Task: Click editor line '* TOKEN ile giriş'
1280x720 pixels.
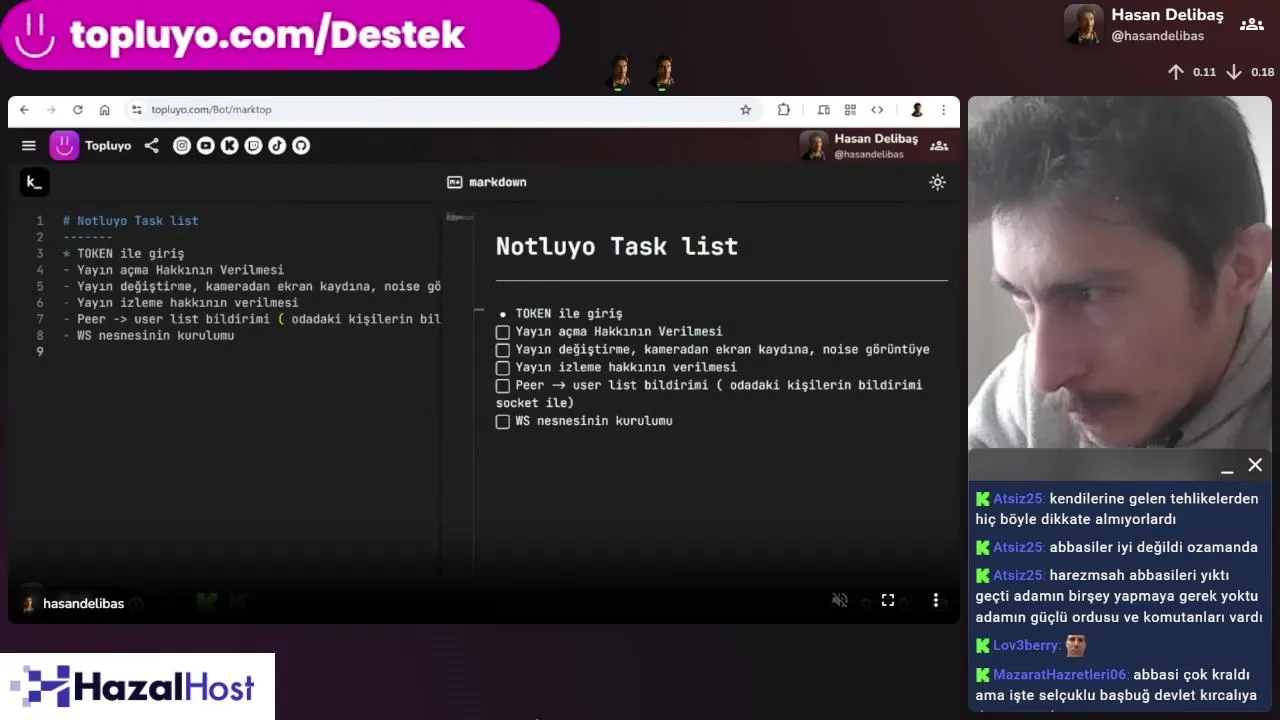Action: pos(123,254)
